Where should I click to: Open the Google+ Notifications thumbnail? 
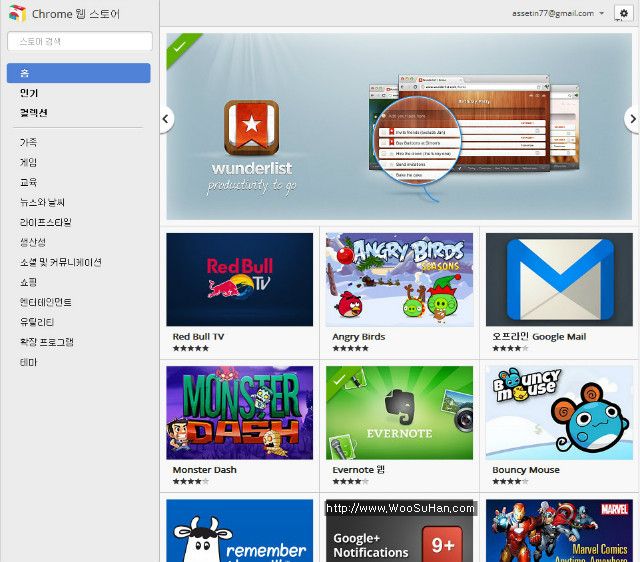click(x=400, y=531)
